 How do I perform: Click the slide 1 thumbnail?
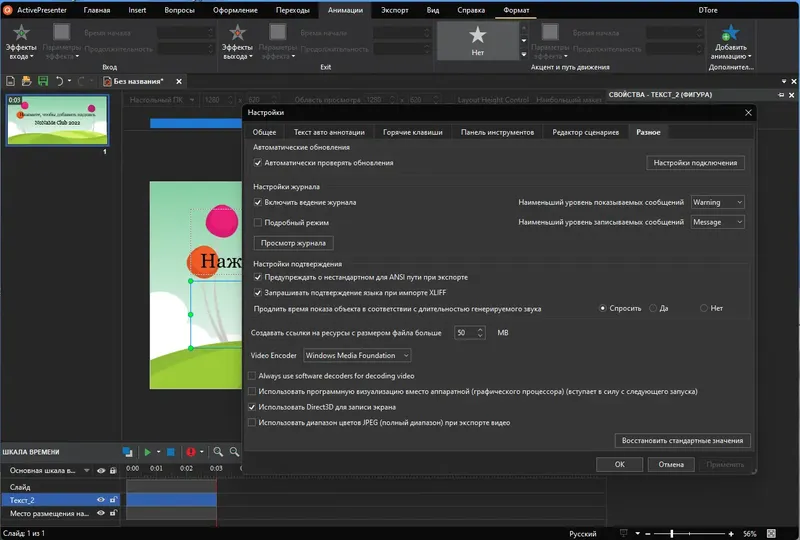pyautogui.click(x=56, y=121)
